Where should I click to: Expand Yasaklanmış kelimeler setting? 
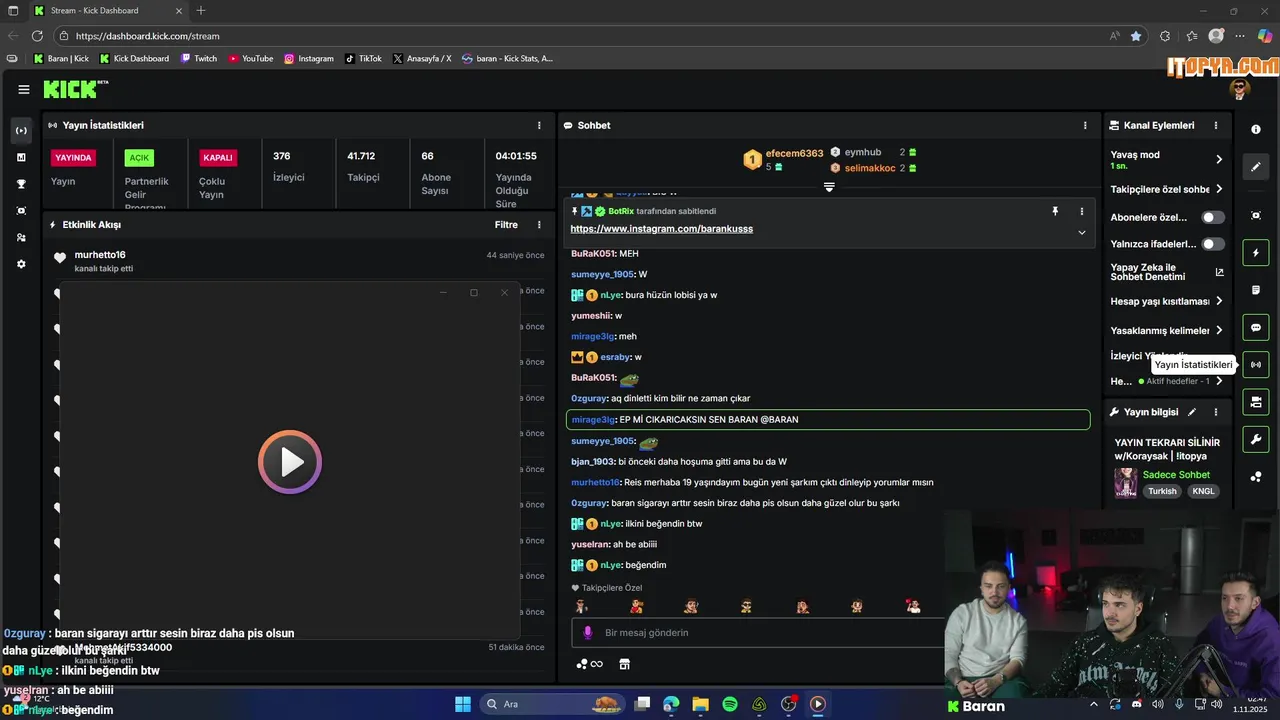click(x=1166, y=330)
